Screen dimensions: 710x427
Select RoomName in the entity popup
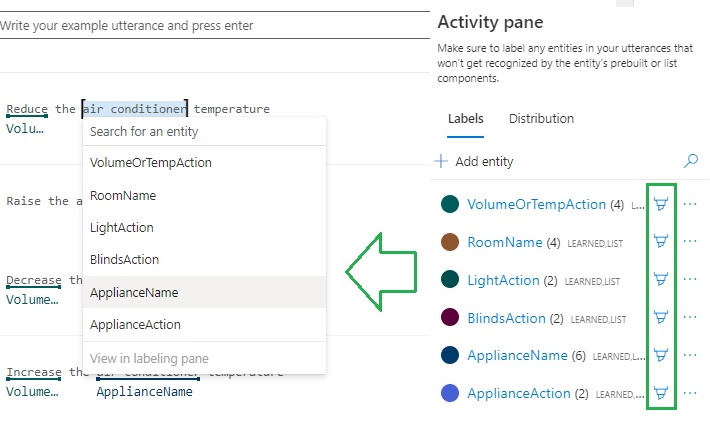click(x=122, y=195)
